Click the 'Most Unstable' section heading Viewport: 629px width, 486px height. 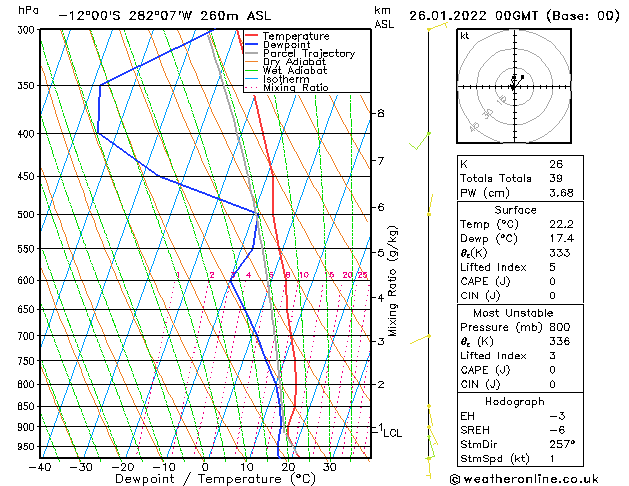pos(513,313)
